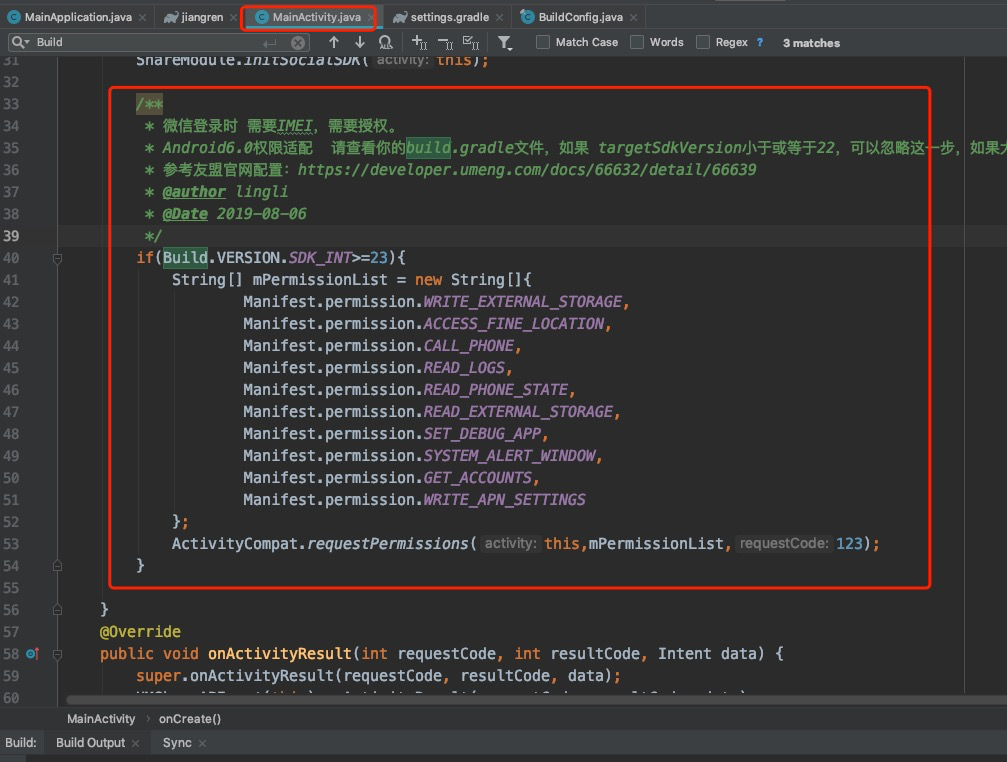The width and height of the screenshot is (1007, 762).
Task: Click the Build: panel label
Action: tap(21, 743)
